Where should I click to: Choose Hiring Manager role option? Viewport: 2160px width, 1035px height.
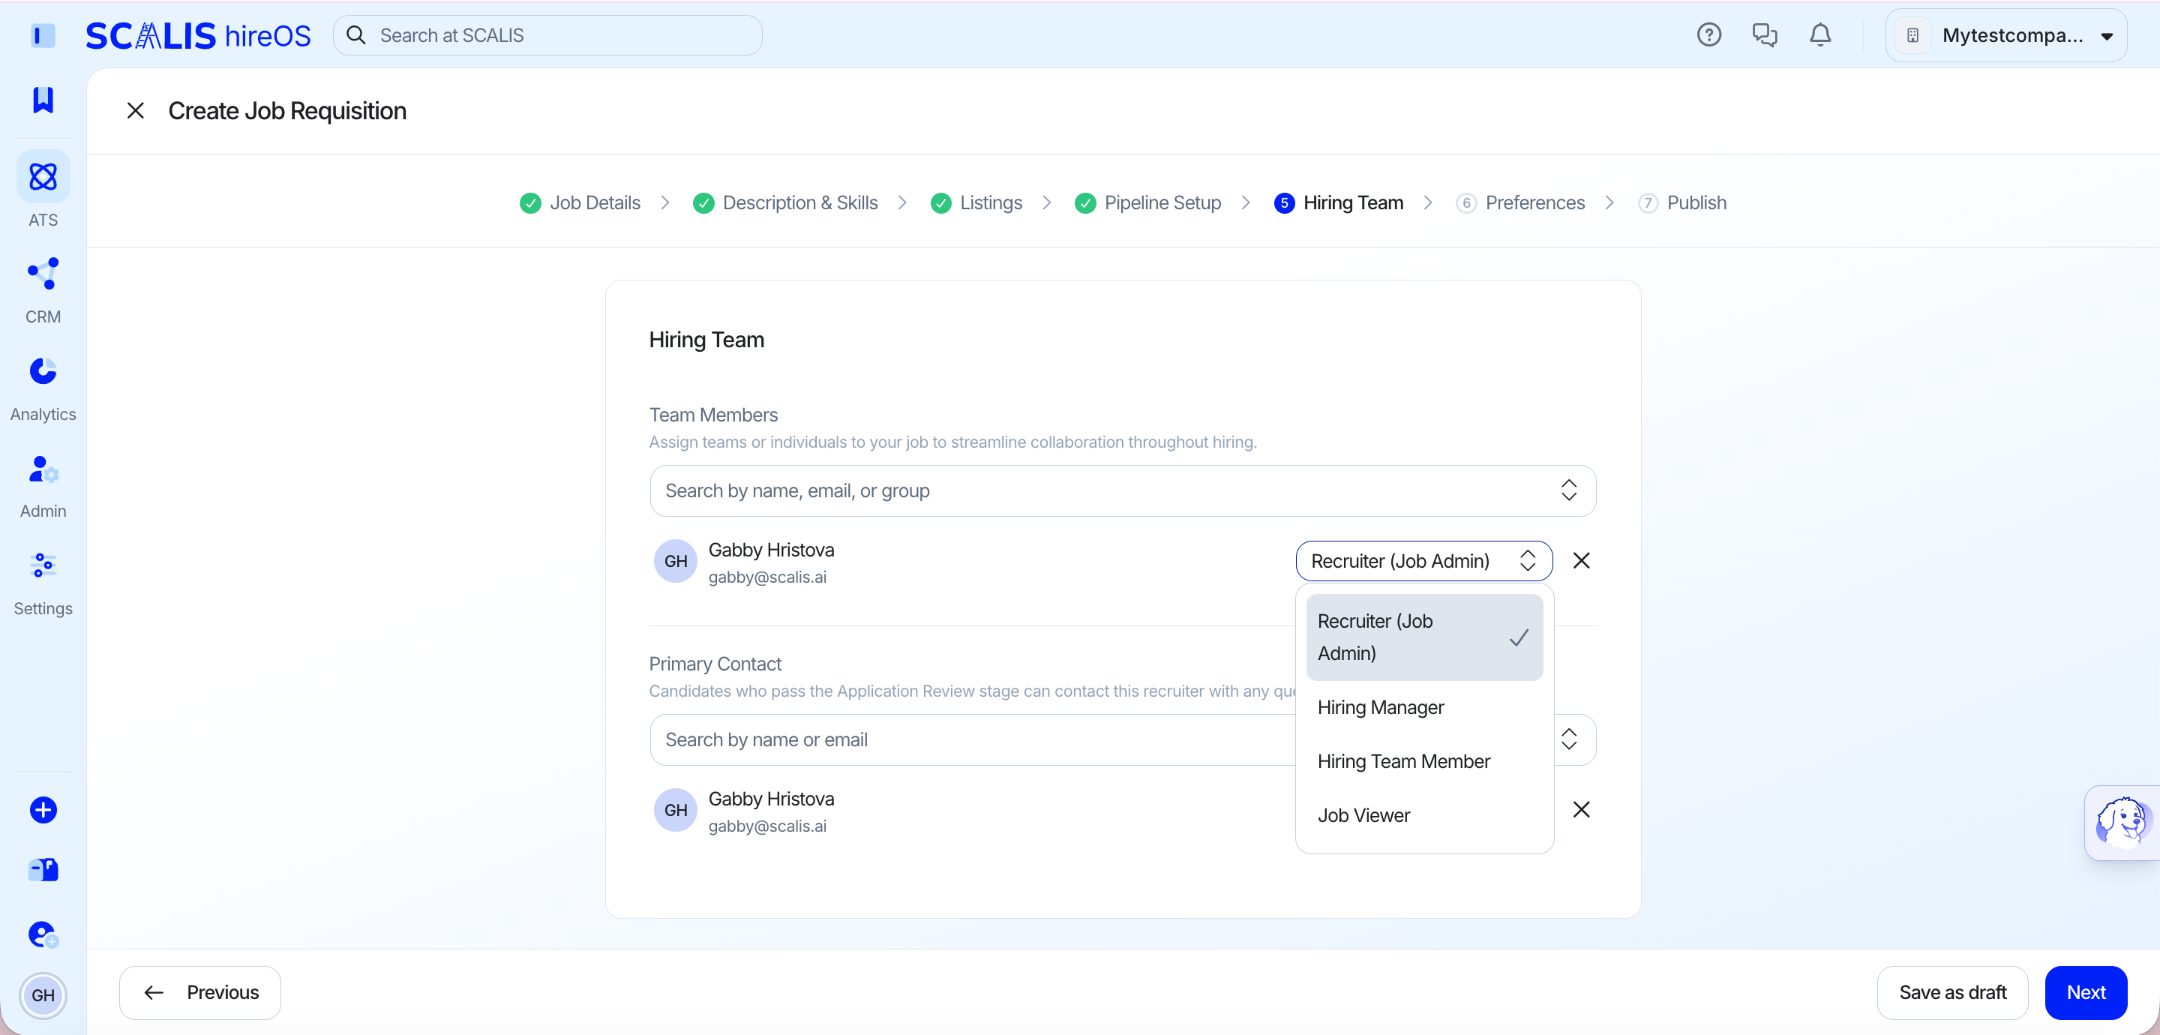click(1424, 708)
